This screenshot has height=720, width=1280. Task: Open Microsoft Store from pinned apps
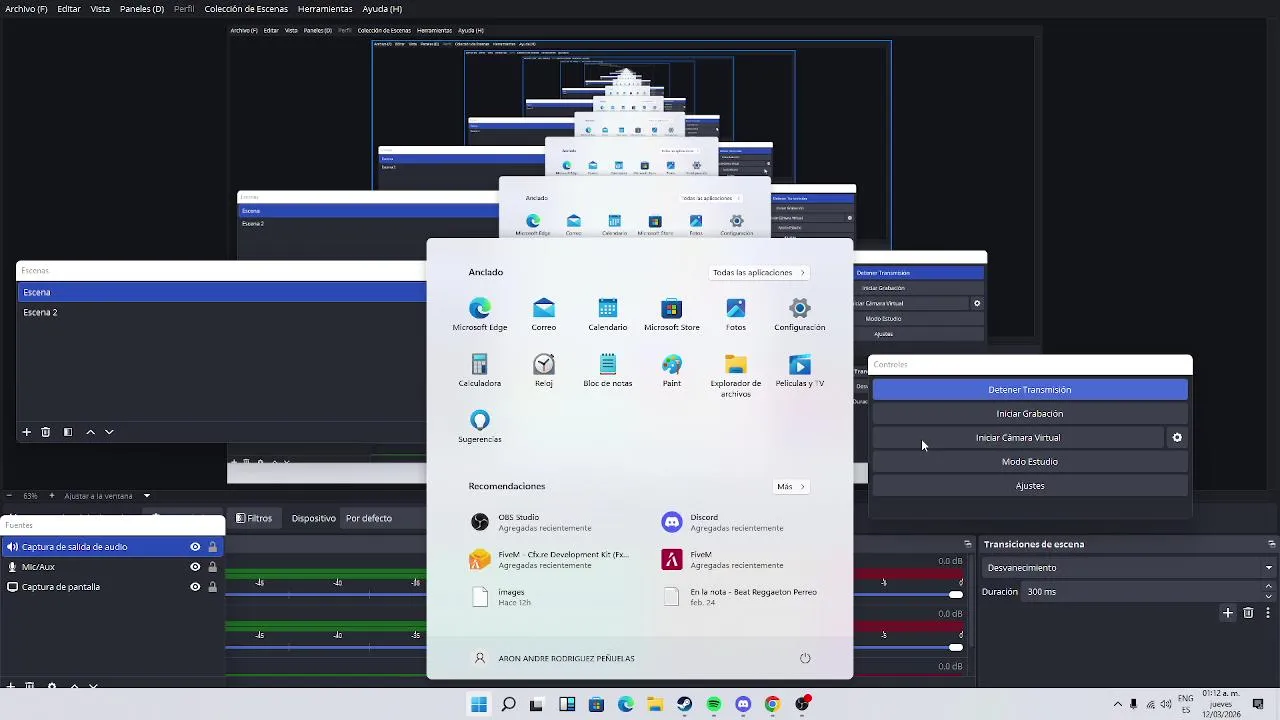pyautogui.click(x=672, y=314)
